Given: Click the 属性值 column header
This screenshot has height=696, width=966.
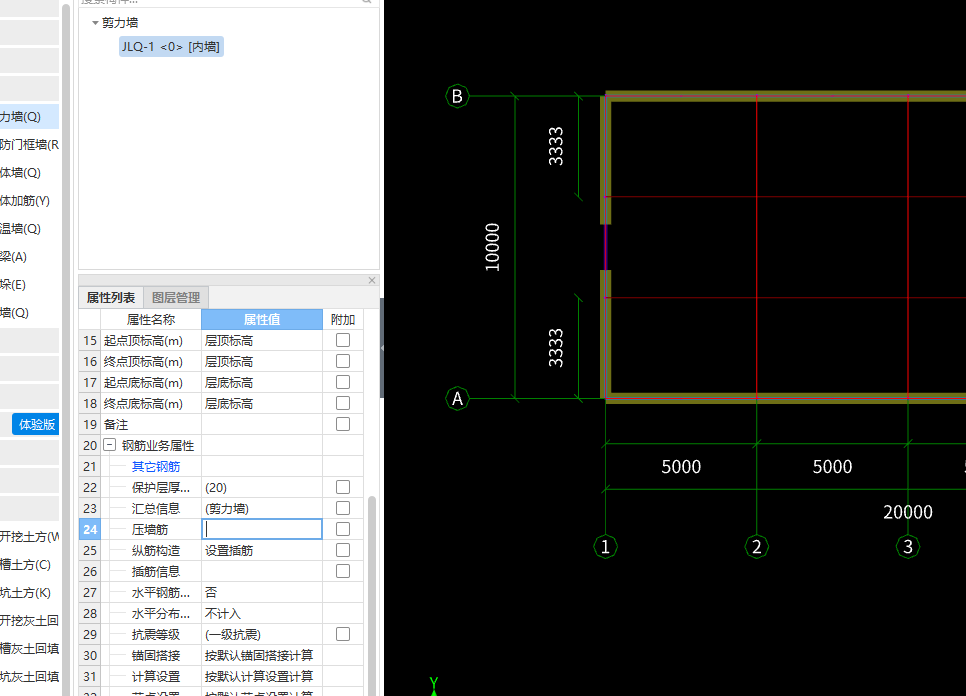Looking at the screenshot, I should tap(262, 320).
